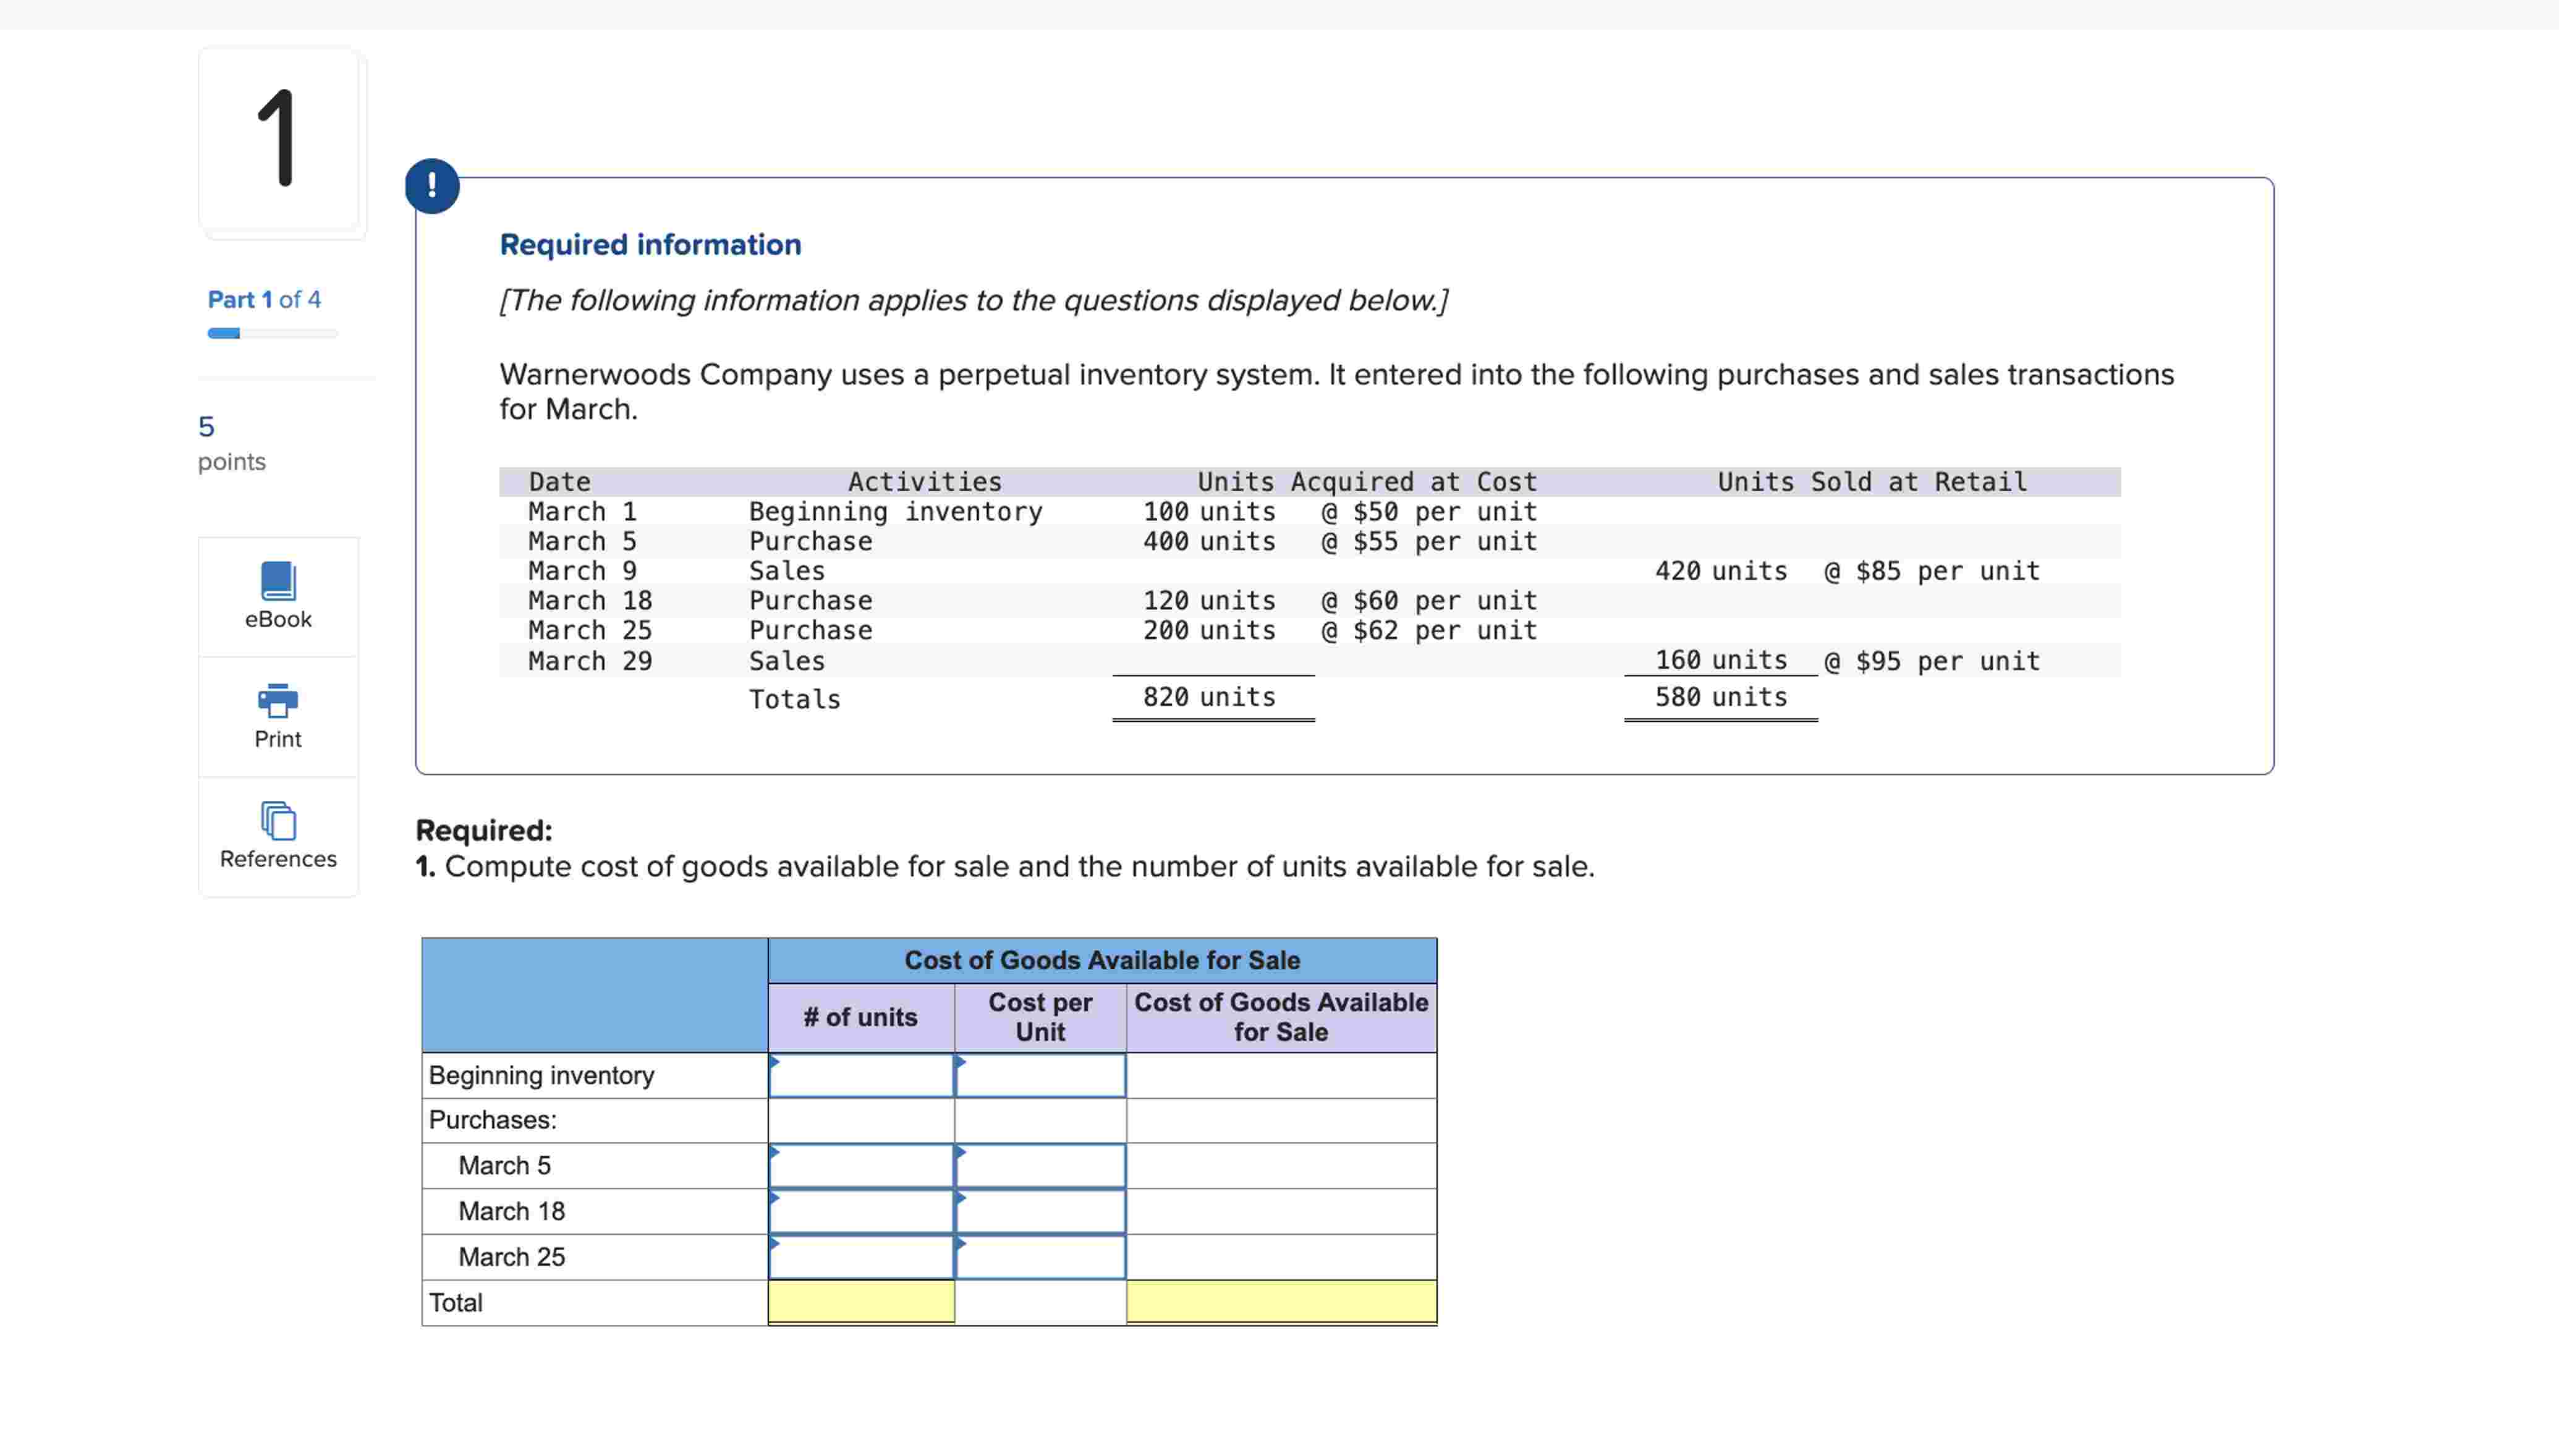
Task: Select March 18 cost per unit cell
Action: [x=1040, y=1212]
